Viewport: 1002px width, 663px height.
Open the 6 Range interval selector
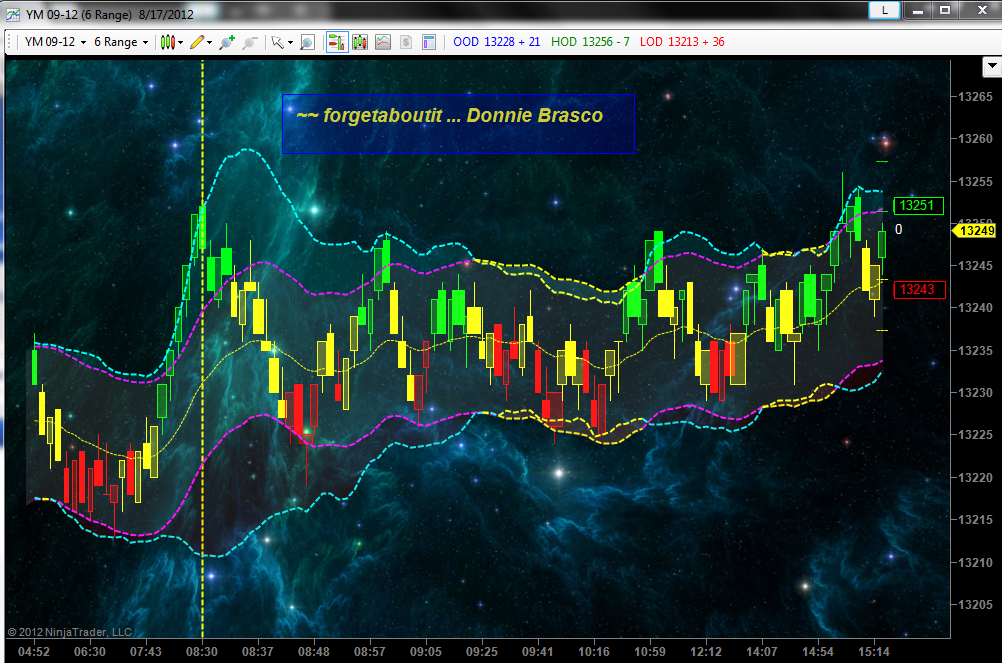point(121,42)
